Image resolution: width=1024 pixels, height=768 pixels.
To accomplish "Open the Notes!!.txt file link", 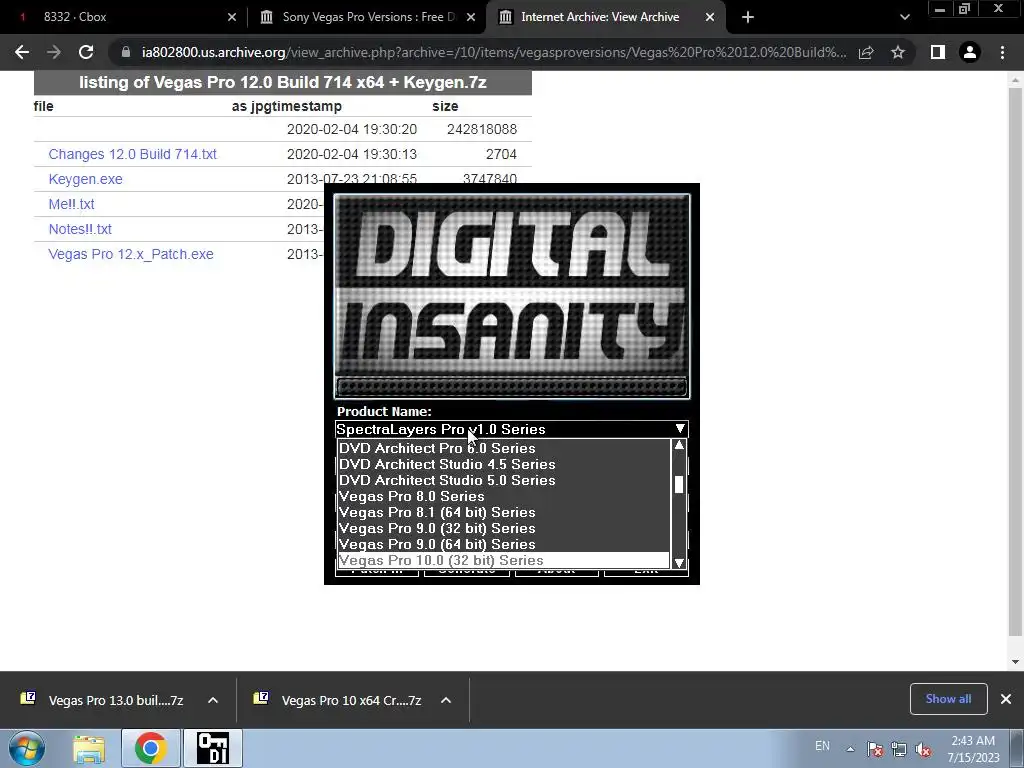I will click(x=80, y=229).
